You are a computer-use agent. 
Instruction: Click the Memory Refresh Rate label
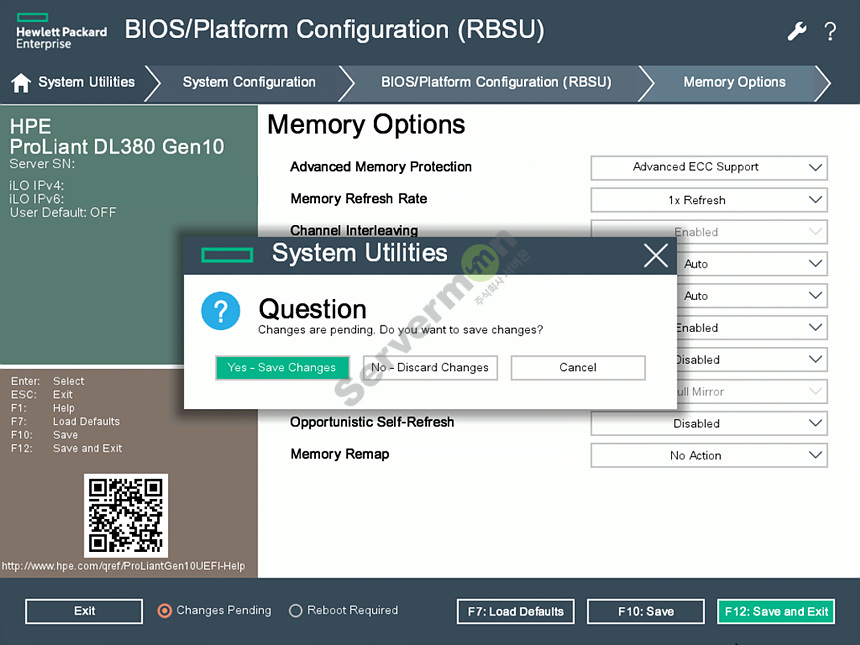click(x=359, y=199)
